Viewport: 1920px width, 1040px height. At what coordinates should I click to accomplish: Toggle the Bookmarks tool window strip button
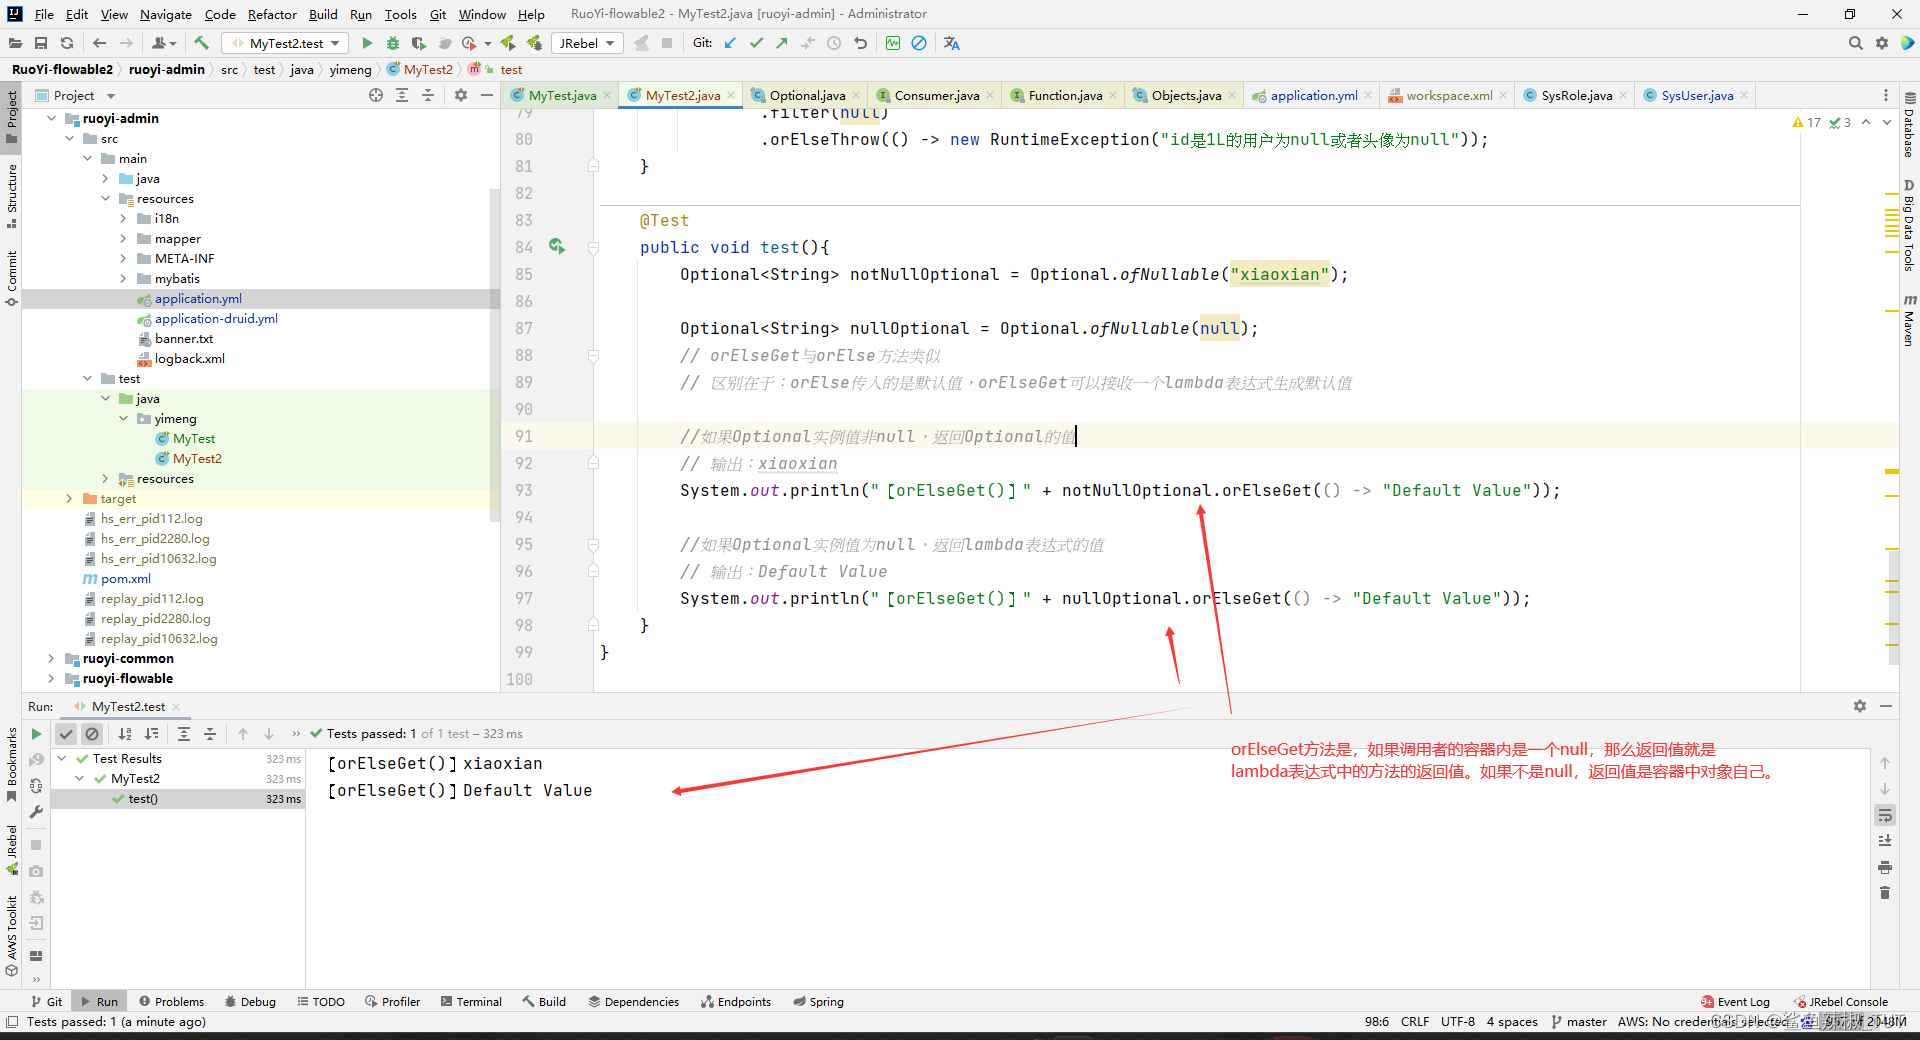point(12,764)
